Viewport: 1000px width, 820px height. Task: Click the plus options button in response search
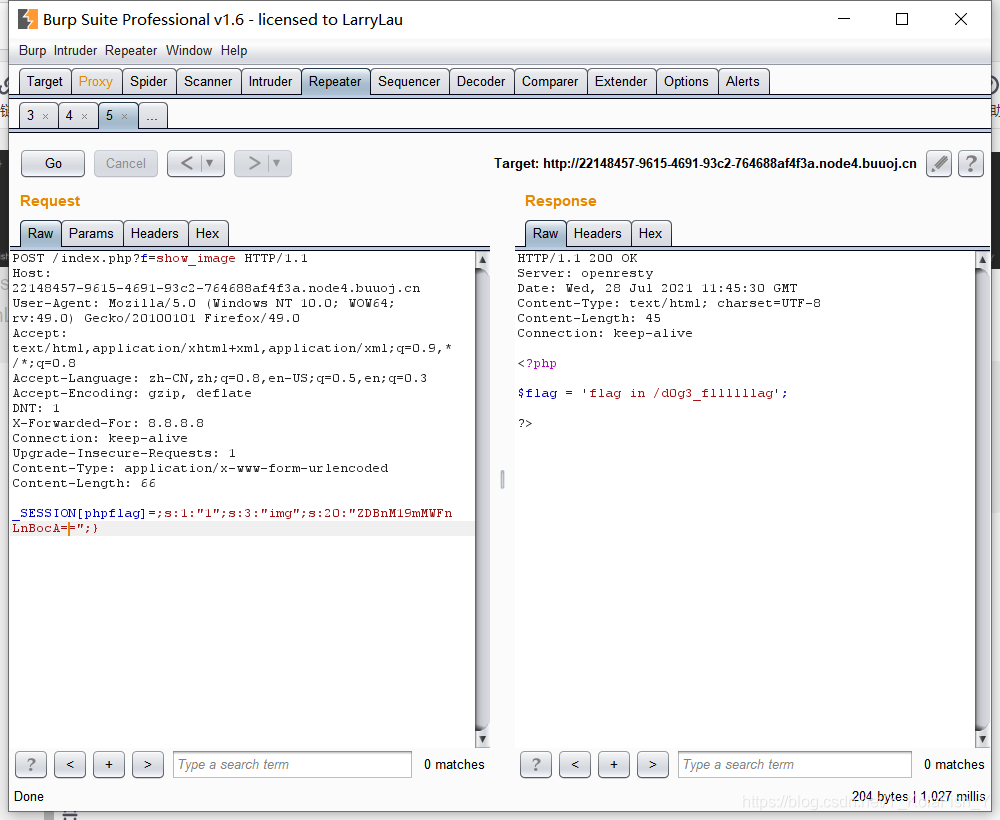pyautogui.click(x=614, y=765)
